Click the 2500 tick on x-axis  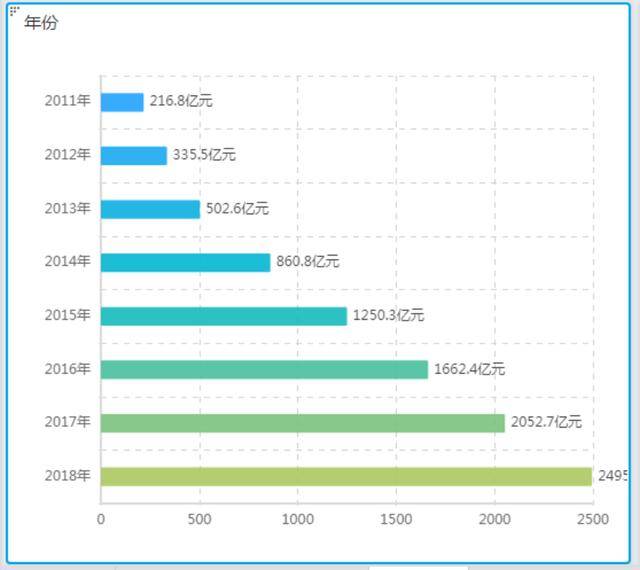tap(593, 519)
